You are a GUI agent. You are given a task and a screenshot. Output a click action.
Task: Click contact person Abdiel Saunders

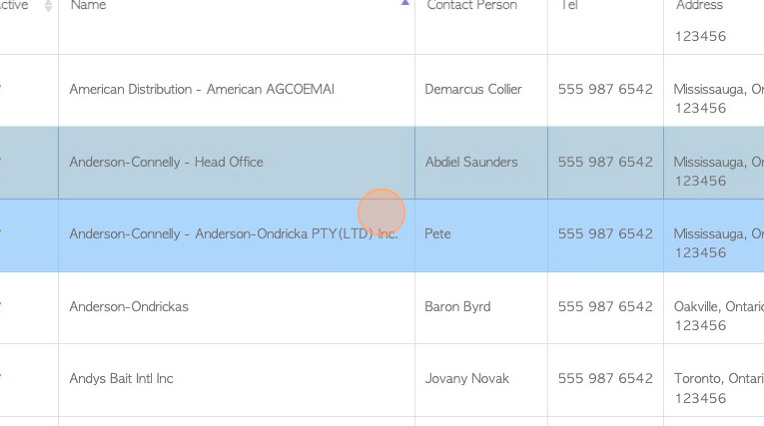point(471,162)
